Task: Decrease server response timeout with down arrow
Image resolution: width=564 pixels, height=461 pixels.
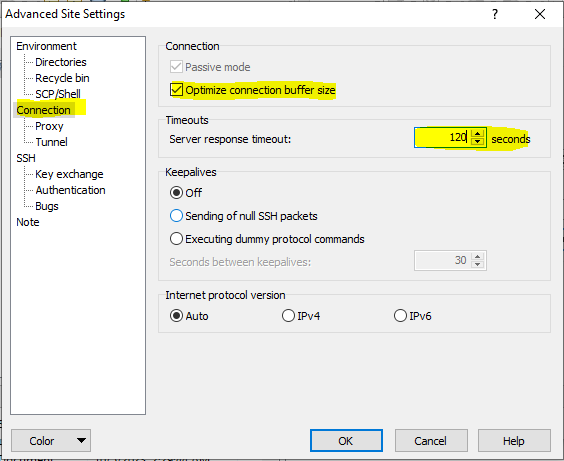Action: [x=477, y=141]
